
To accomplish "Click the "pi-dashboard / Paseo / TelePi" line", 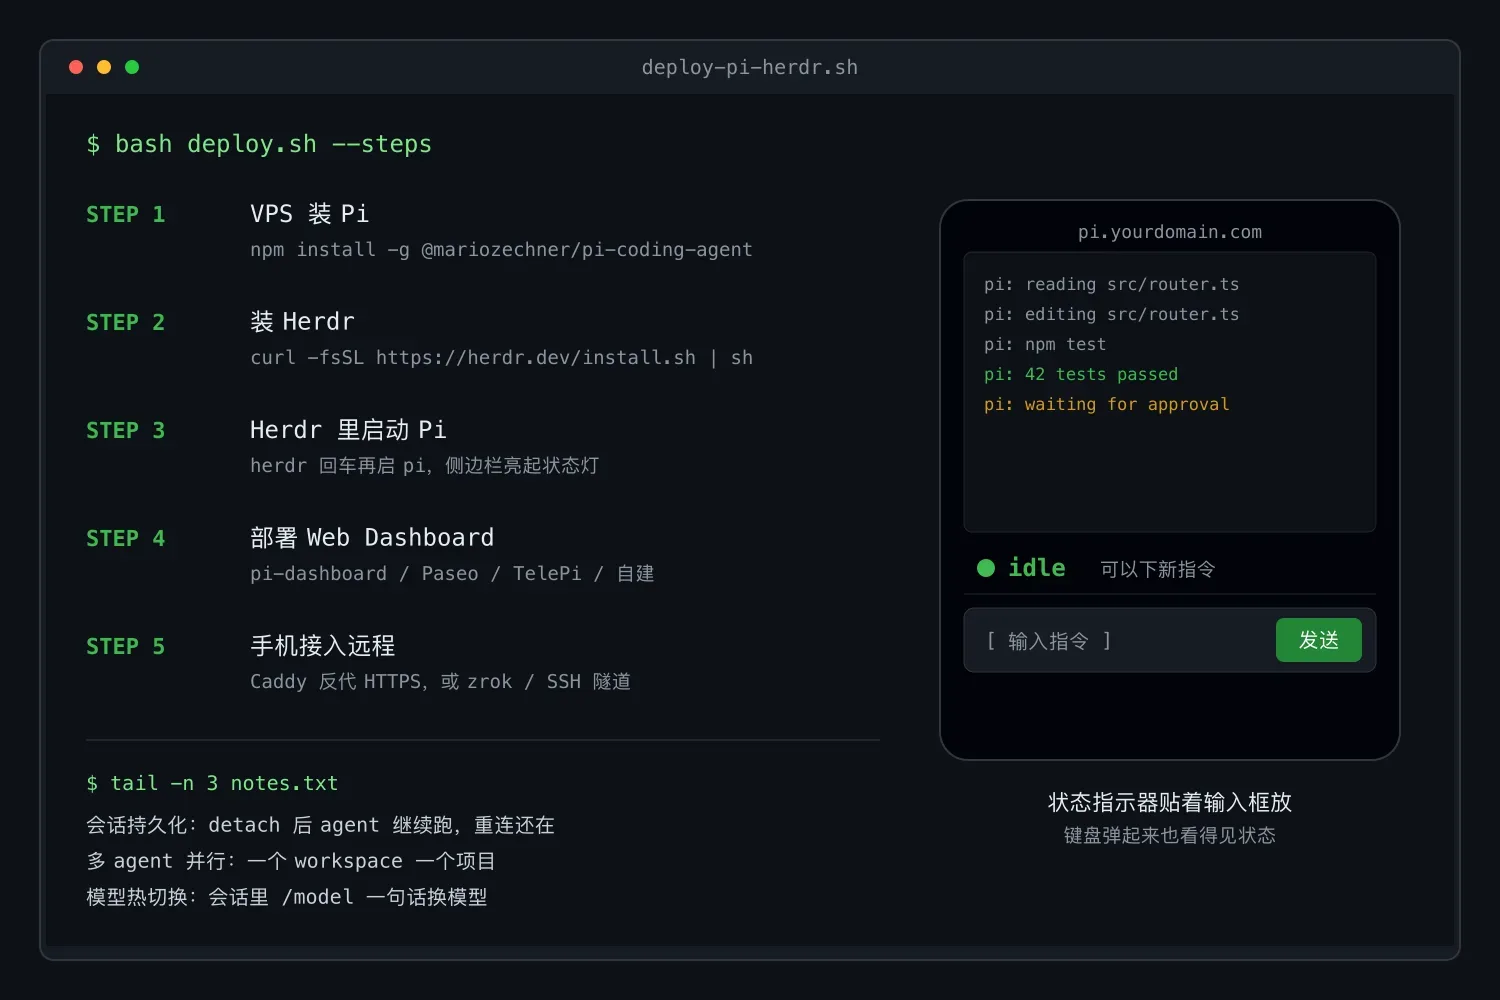I will click(452, 573).
